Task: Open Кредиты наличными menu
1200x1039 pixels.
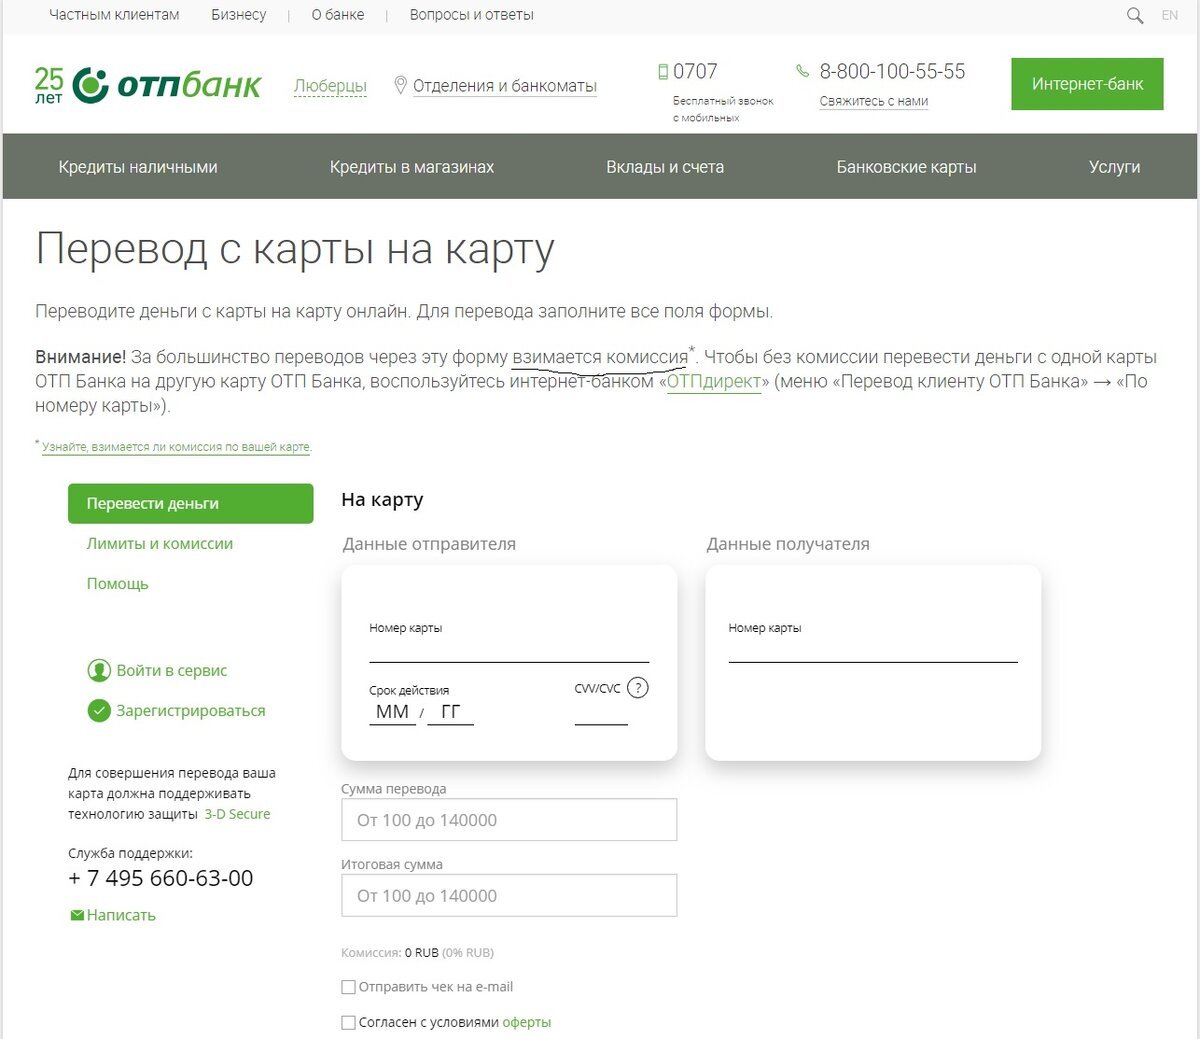Action: click(138, 167)
